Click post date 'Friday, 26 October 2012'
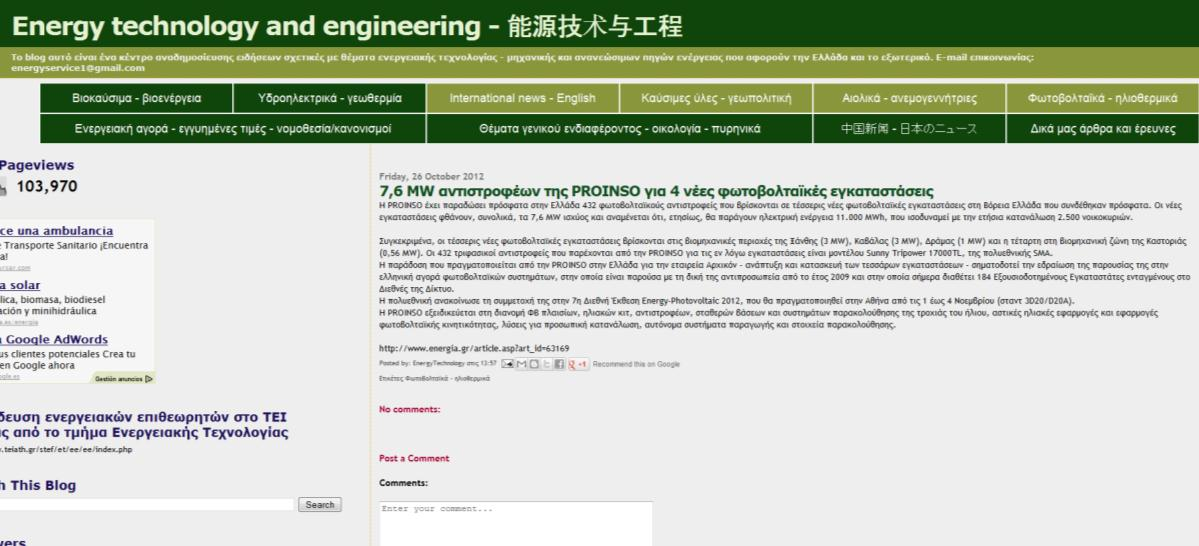 [x=431, y=177]
